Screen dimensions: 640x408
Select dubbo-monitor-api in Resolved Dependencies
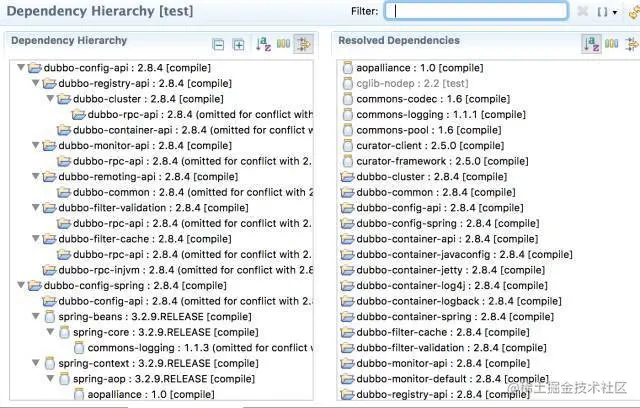click(x=435, y=363)
